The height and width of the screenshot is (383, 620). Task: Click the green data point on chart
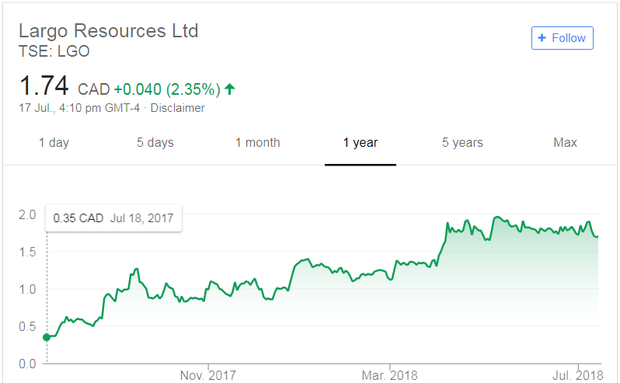click(x=47, y=337)
